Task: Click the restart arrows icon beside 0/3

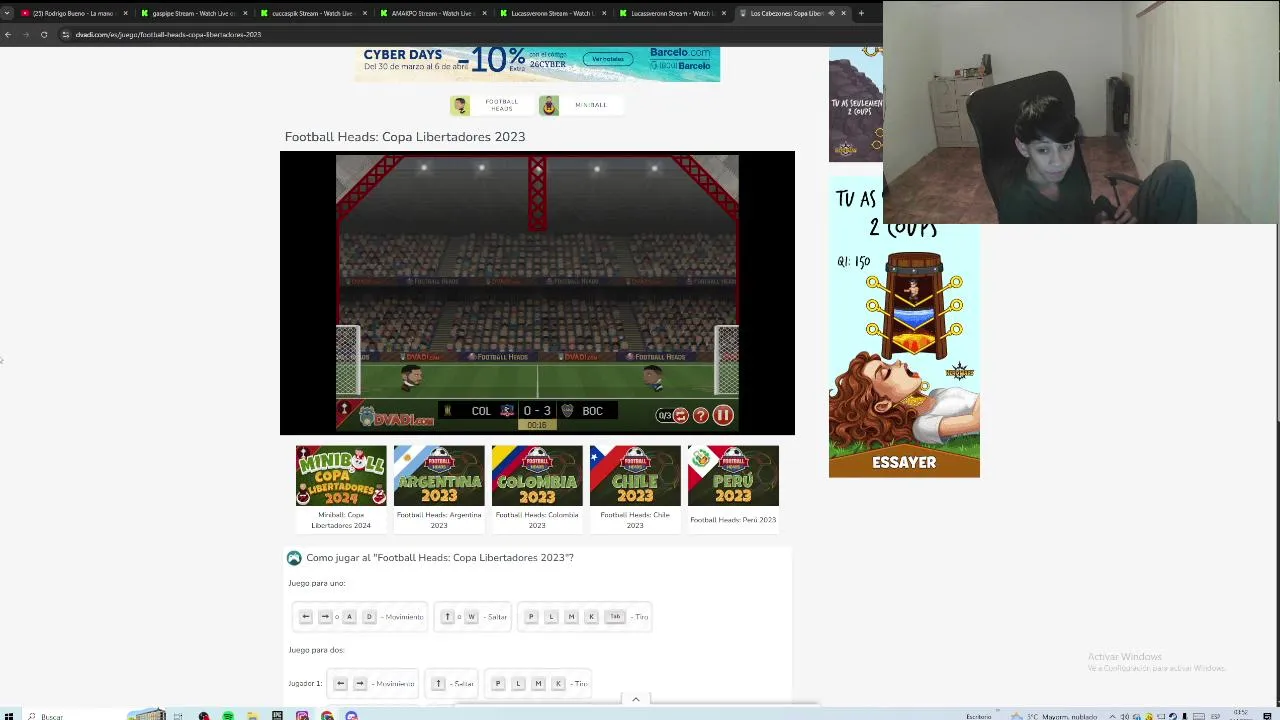Action: tap(681, 415)
